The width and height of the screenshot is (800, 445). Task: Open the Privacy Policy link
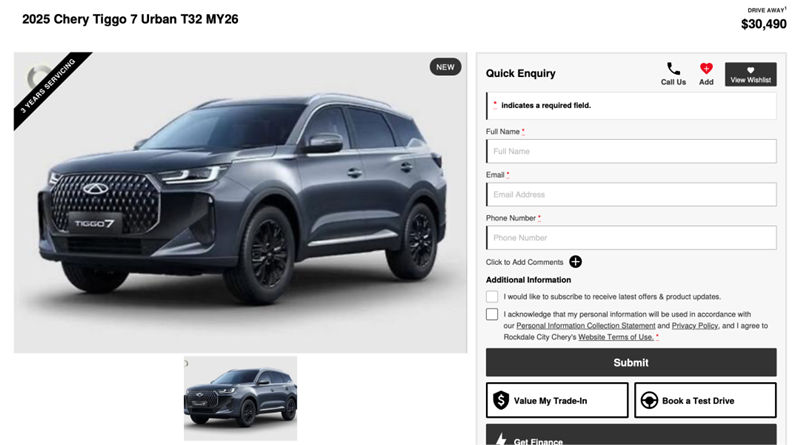(695, 326)
